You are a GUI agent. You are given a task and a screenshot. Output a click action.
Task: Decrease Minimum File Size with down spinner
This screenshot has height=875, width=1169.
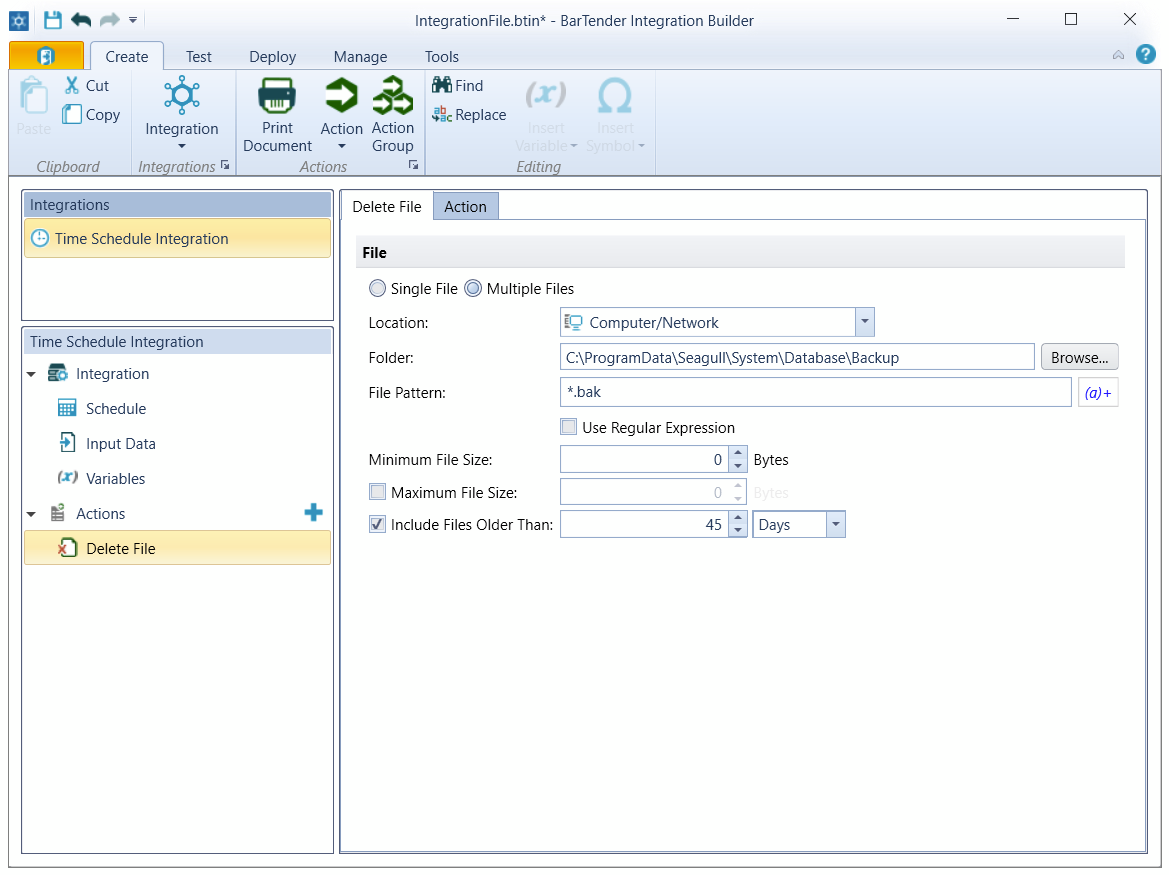point(738,467)
